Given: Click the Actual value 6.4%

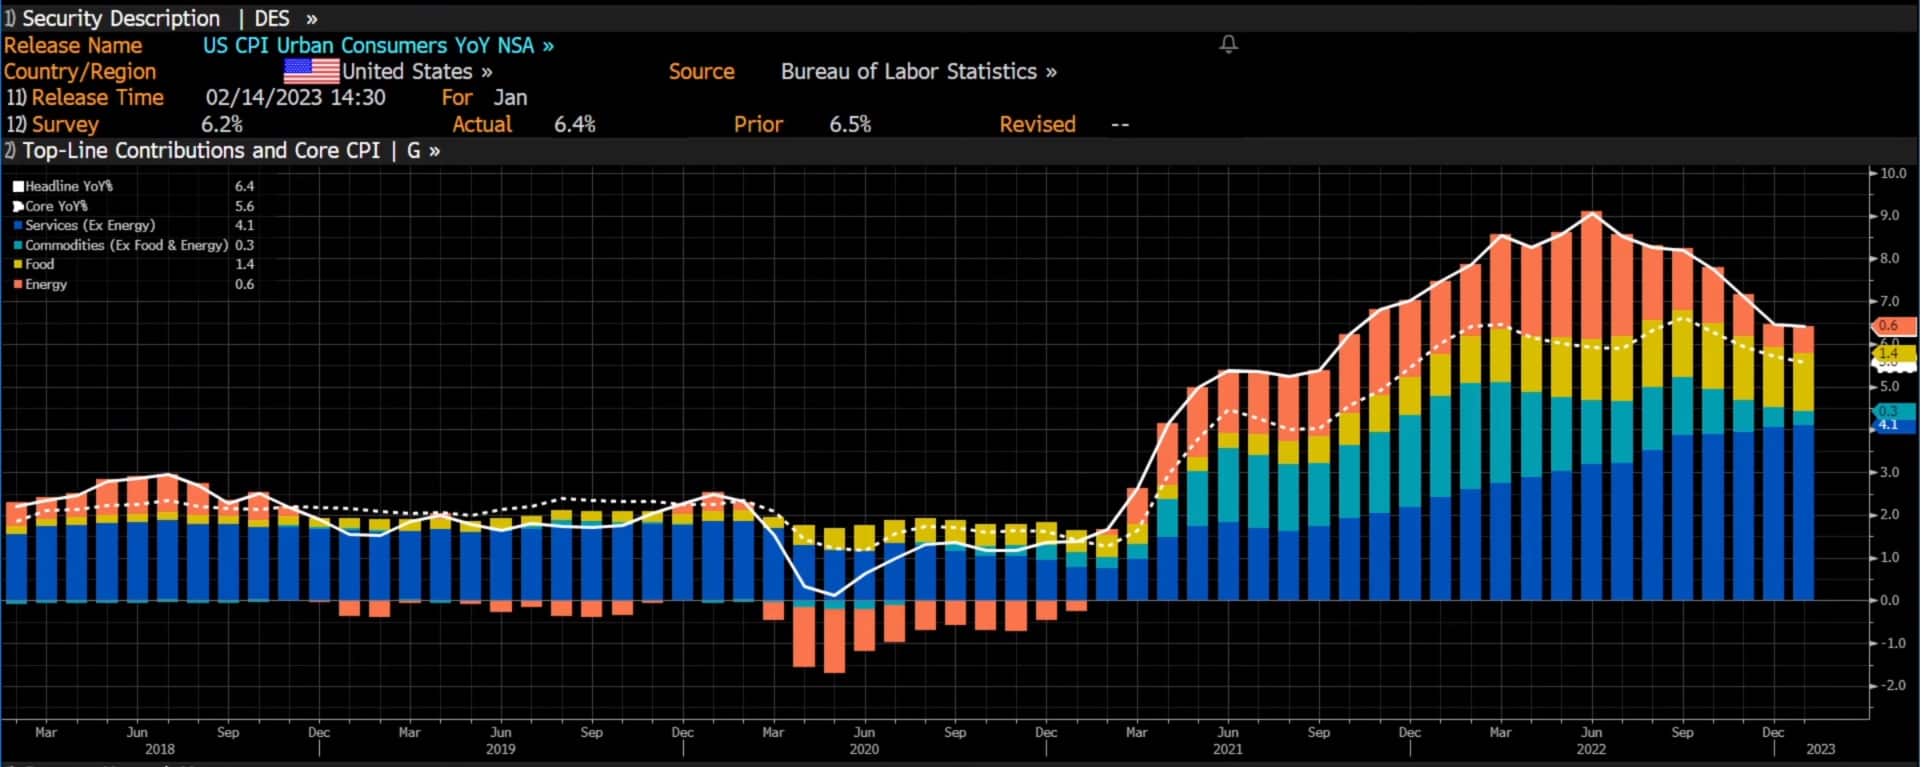Looking at the screenshot, I should coord(575,124).
